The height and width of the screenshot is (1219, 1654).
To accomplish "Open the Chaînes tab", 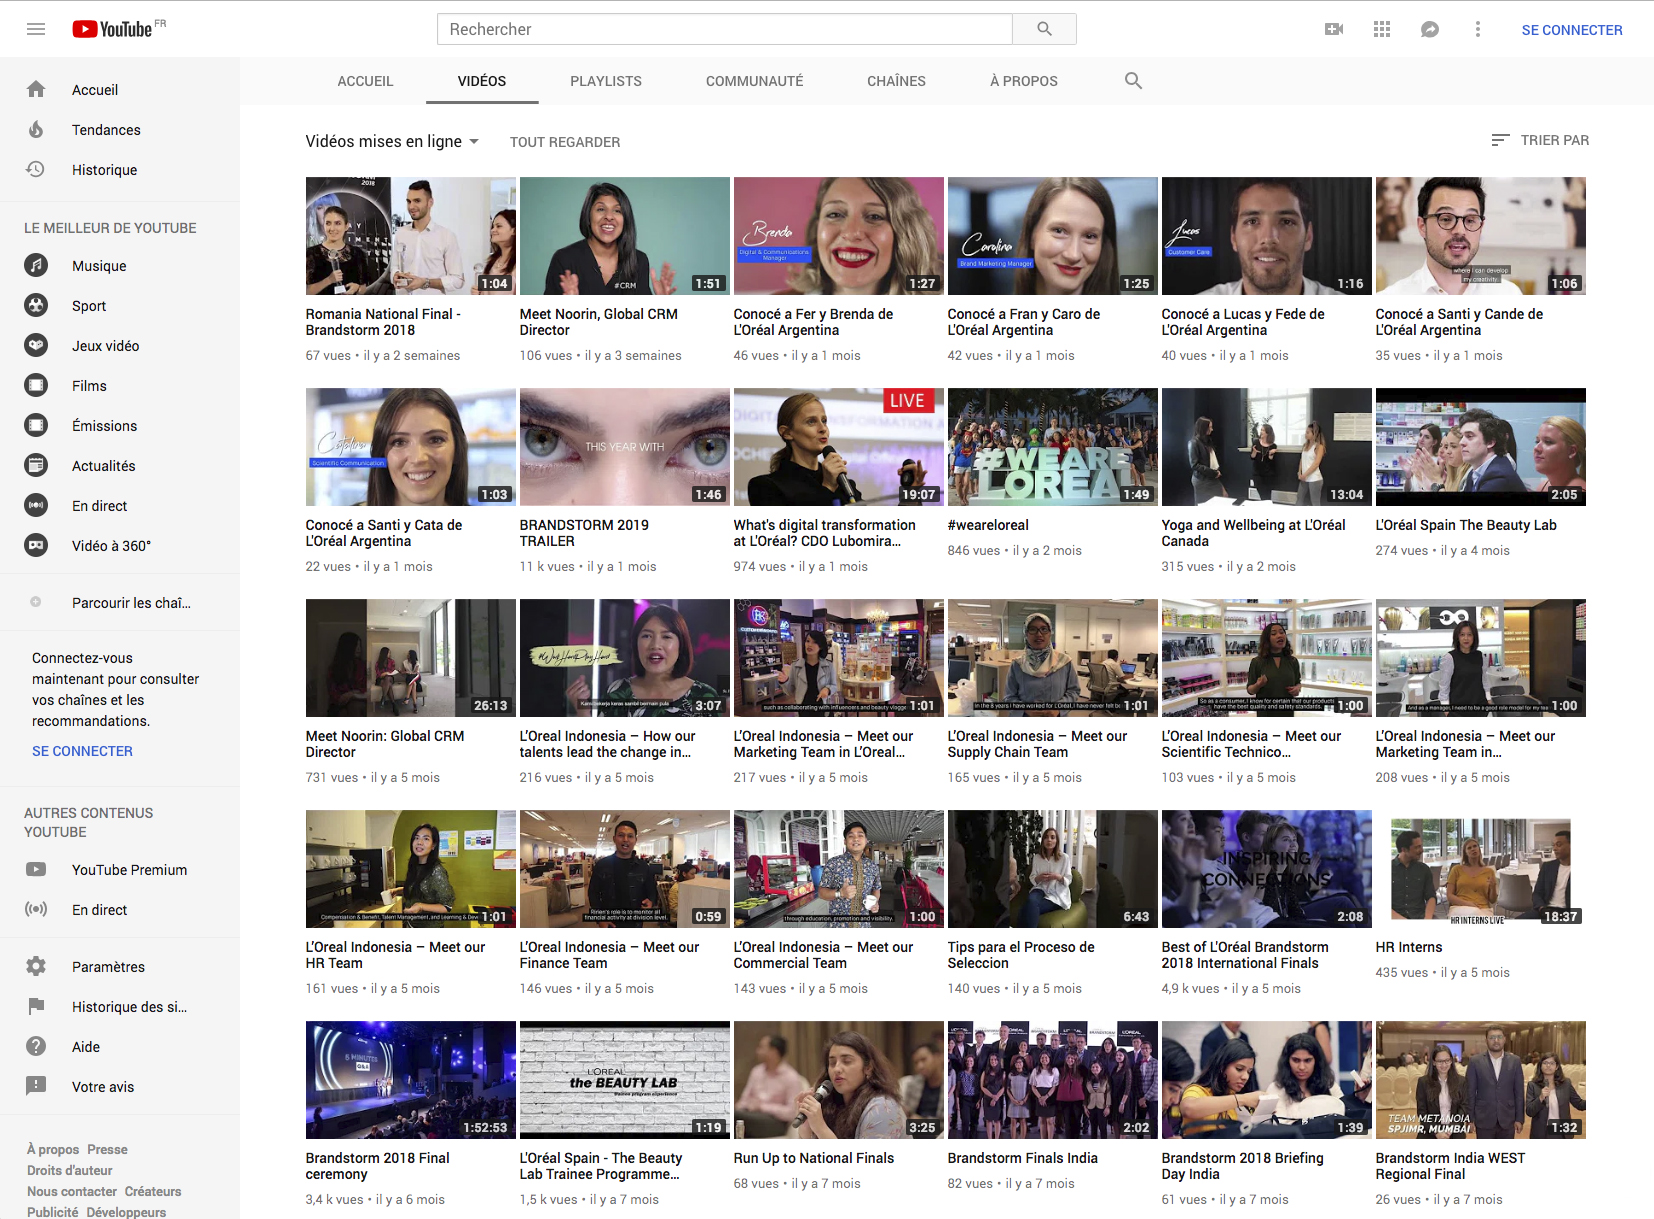I will click(896, 81).
